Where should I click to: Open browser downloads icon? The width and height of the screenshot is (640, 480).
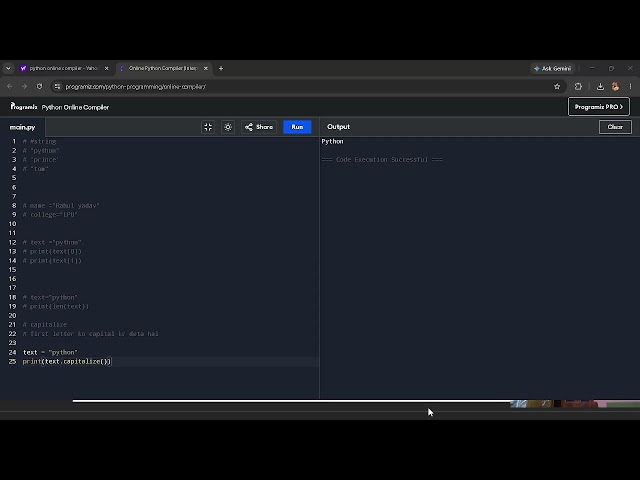pyautogui.click(x=600, y=87)
